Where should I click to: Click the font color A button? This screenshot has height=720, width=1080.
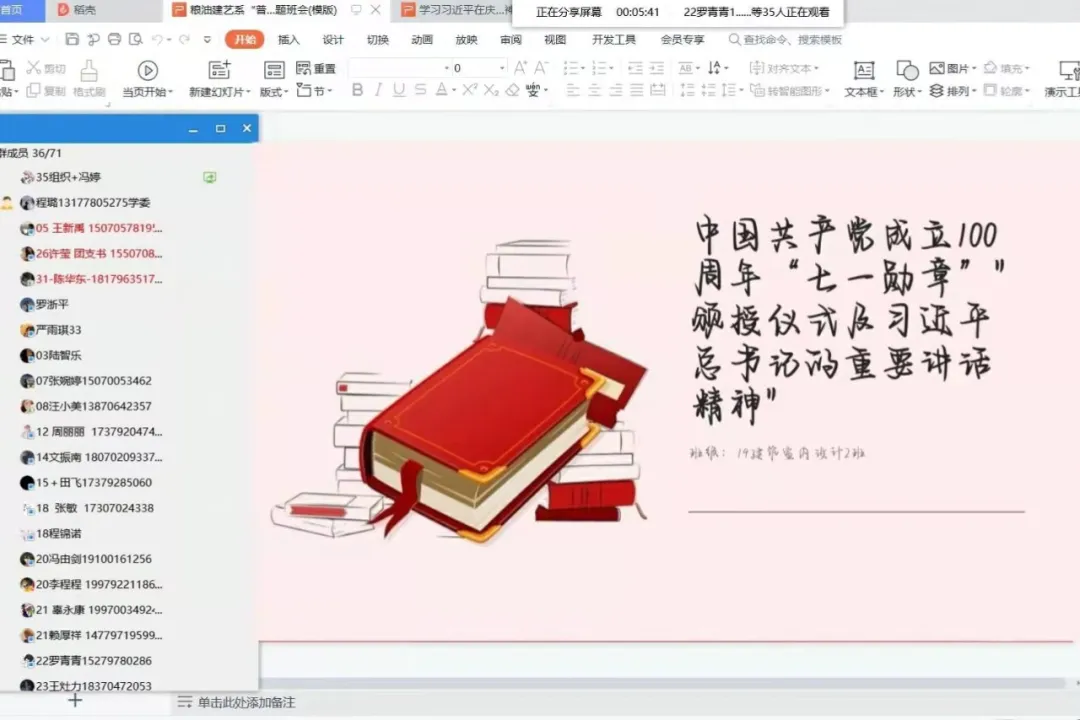click(x=442, y=90)
